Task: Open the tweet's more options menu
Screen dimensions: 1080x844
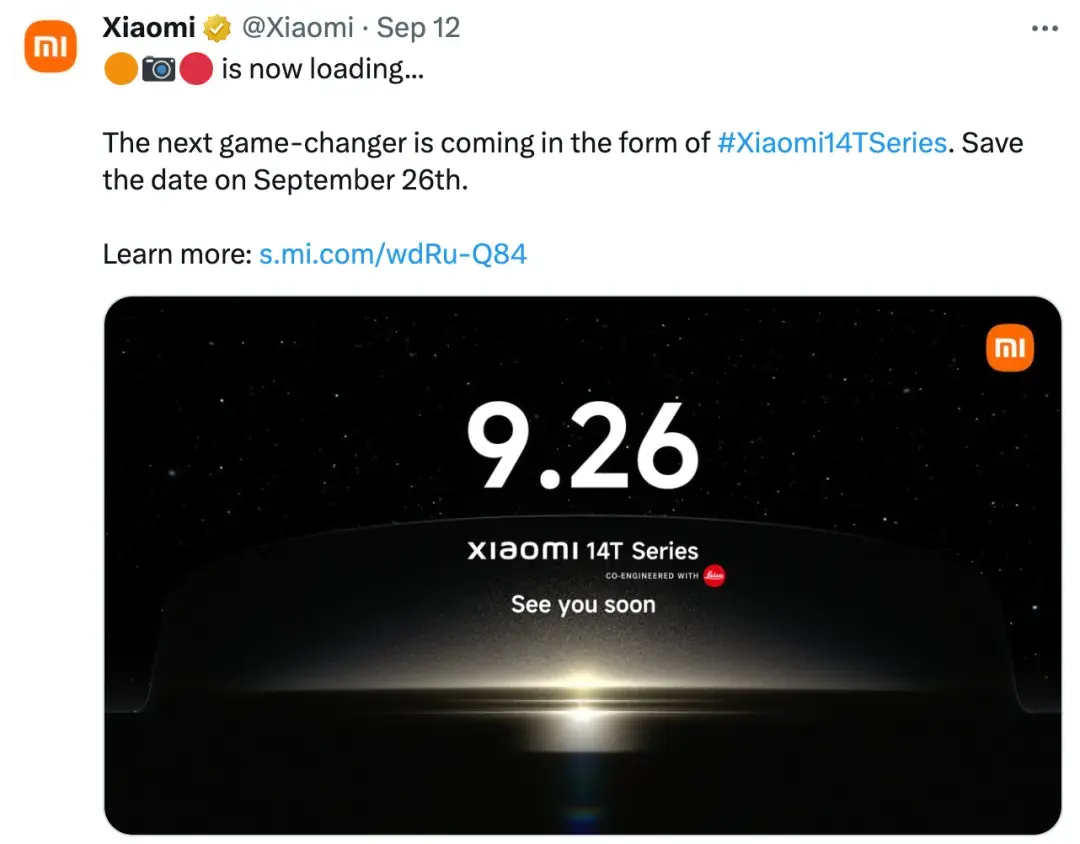Action: (1043, 29)
